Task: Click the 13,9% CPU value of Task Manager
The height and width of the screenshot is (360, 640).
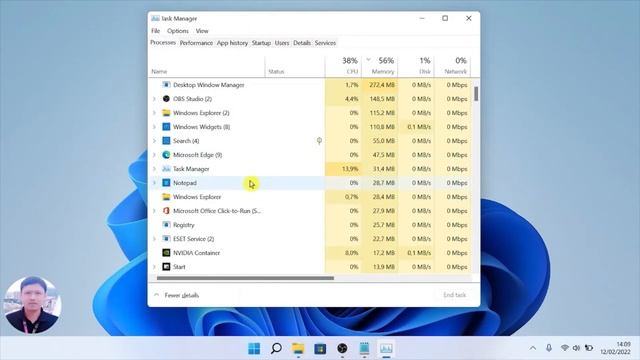Action: (351, 169)
